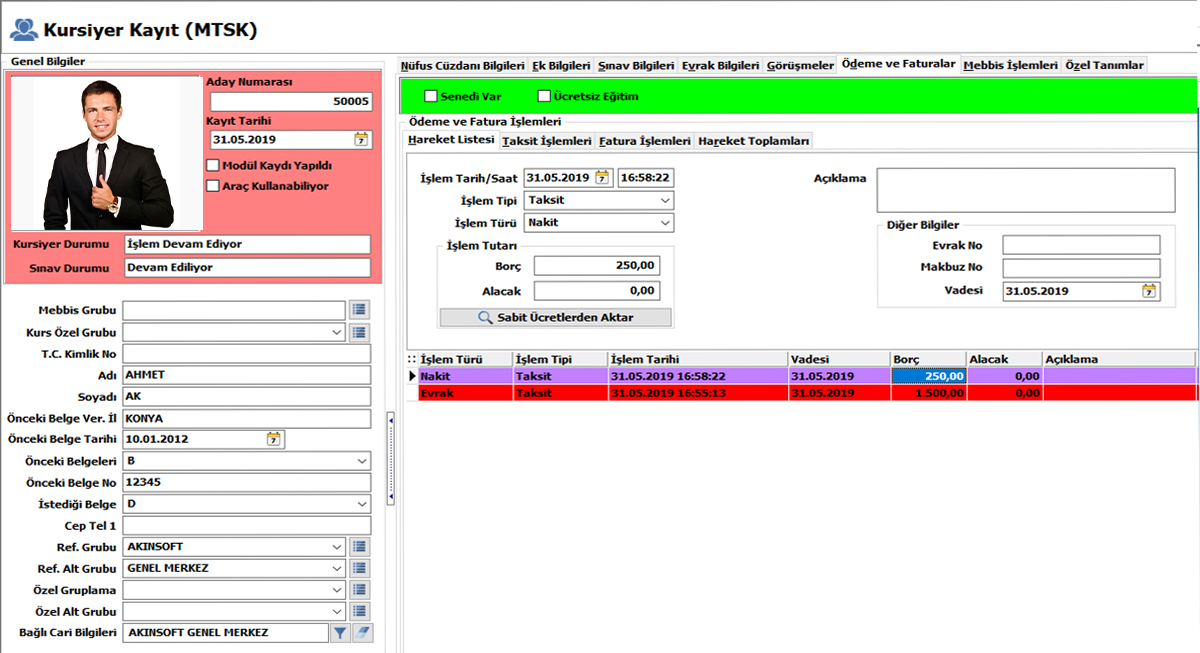Check the Araç Kullanabiliyor option
This screenshot has height=653, width=1200.
(212, 185)
